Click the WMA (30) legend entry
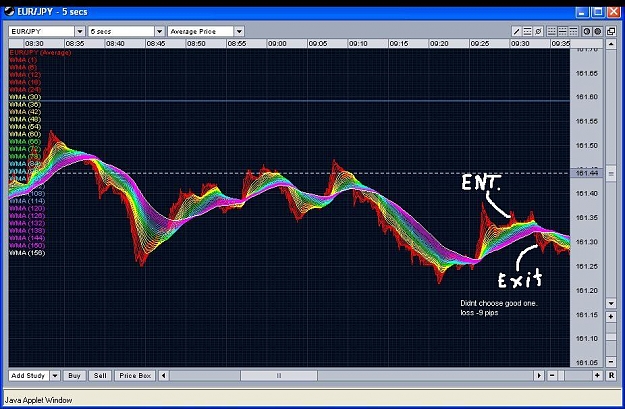The image size is (625, 409). [x=25, y=97]
